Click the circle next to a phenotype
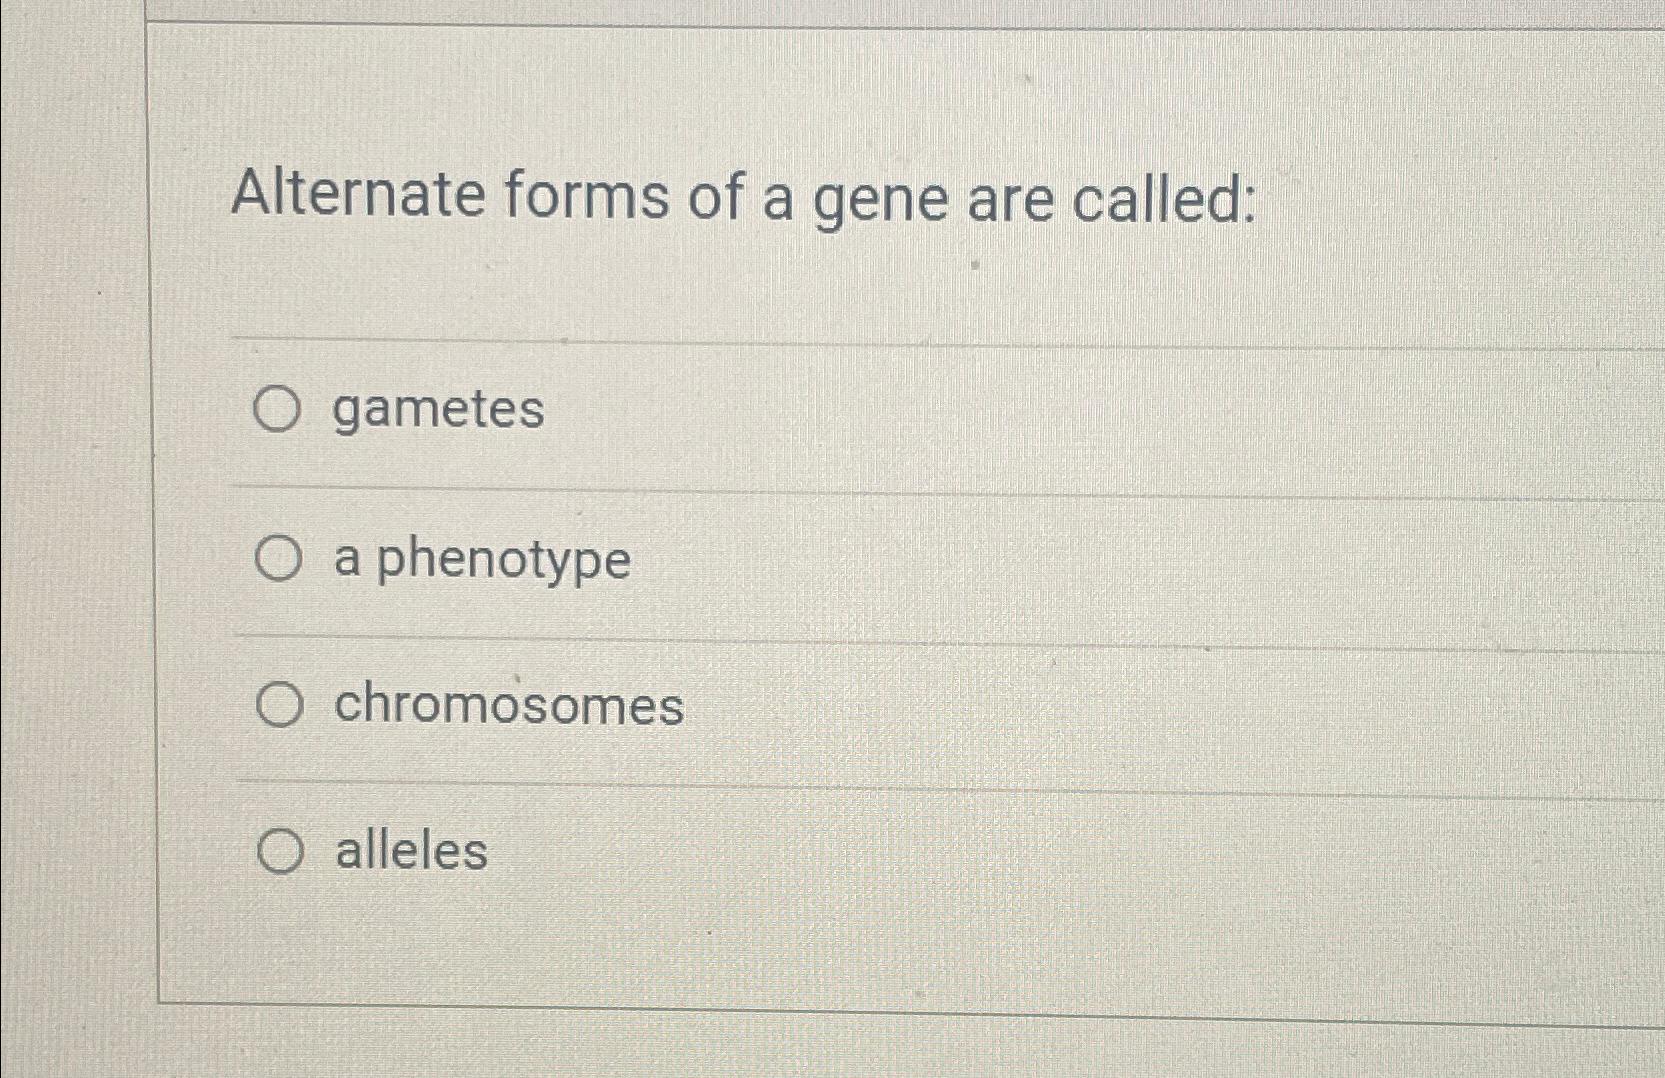The image size is (1665, 1078). 278,559
